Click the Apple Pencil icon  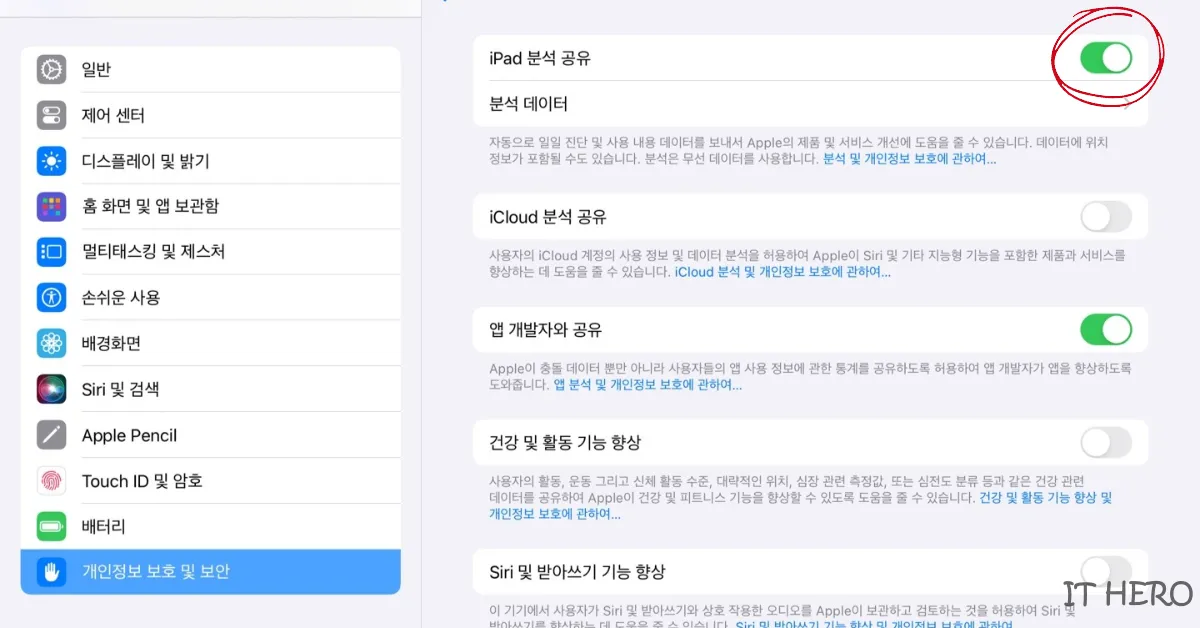click(x=51, y=435)
